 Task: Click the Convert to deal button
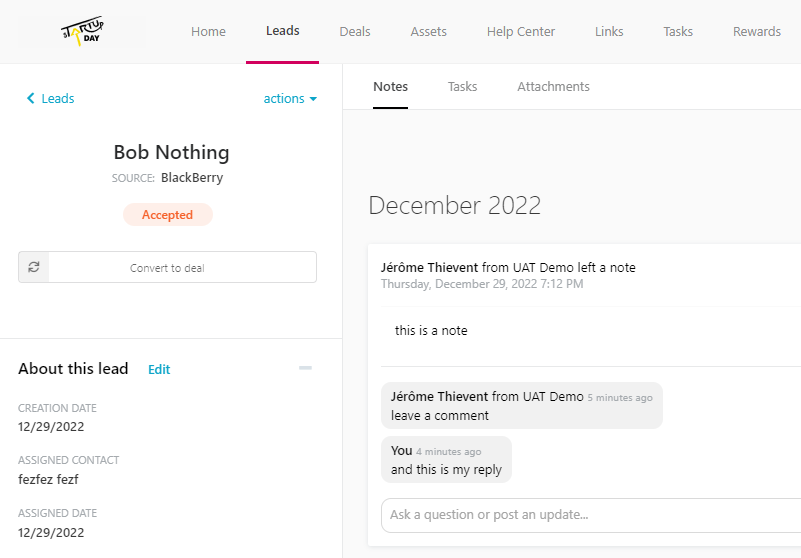[x=182, y=267]
